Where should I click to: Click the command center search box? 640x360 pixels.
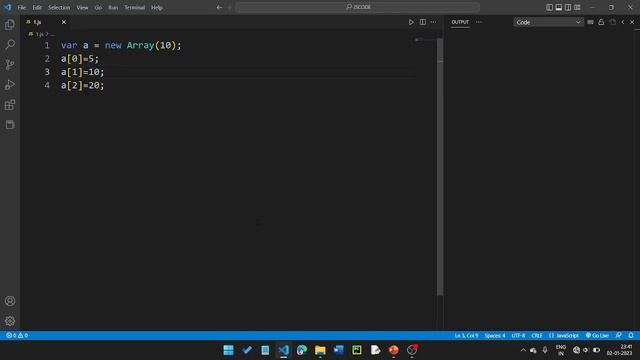[358, 7]
